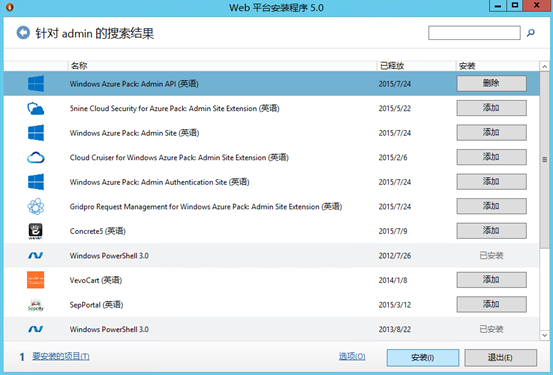Add Windows Azure Pack Admin Site

[x=492, y=133]
